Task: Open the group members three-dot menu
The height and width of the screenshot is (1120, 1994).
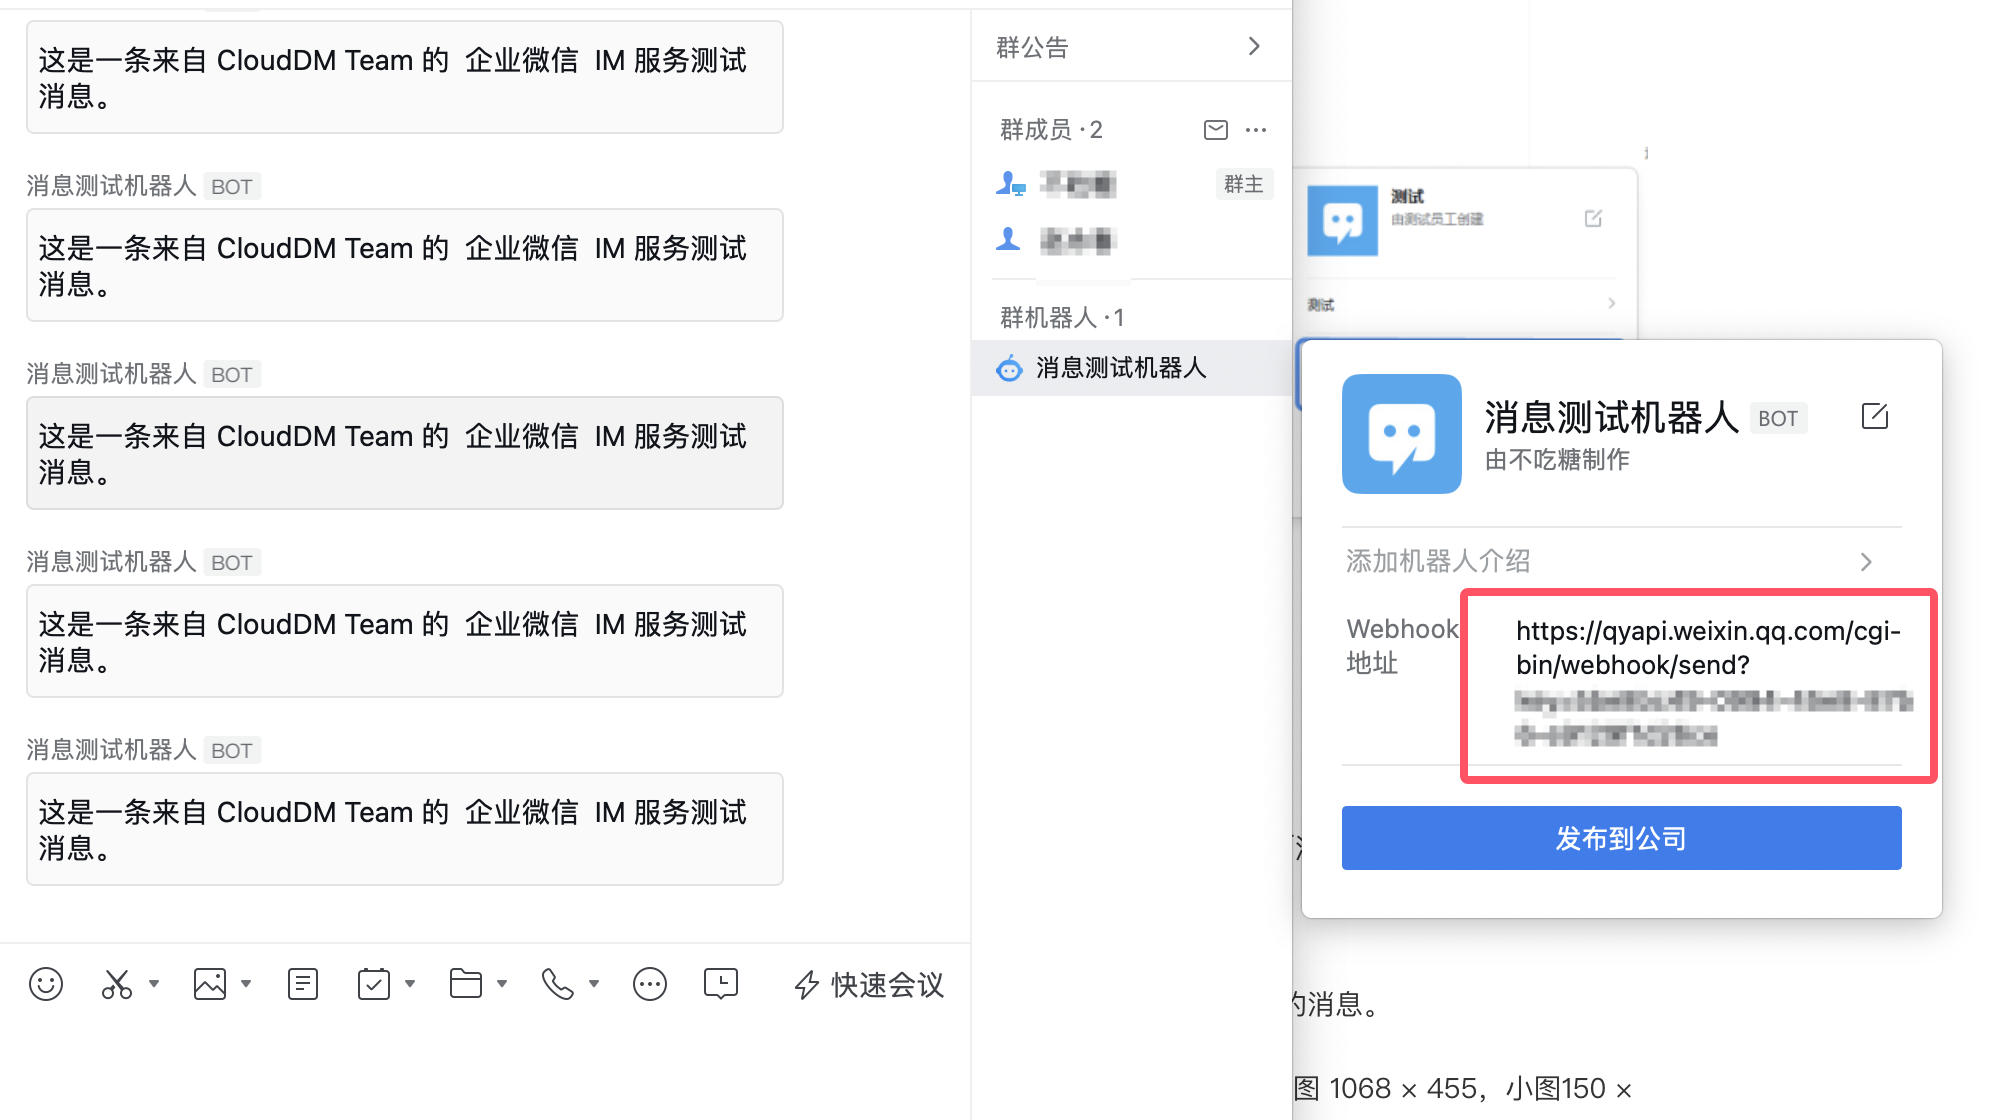Action: (x=1256, y=130)
